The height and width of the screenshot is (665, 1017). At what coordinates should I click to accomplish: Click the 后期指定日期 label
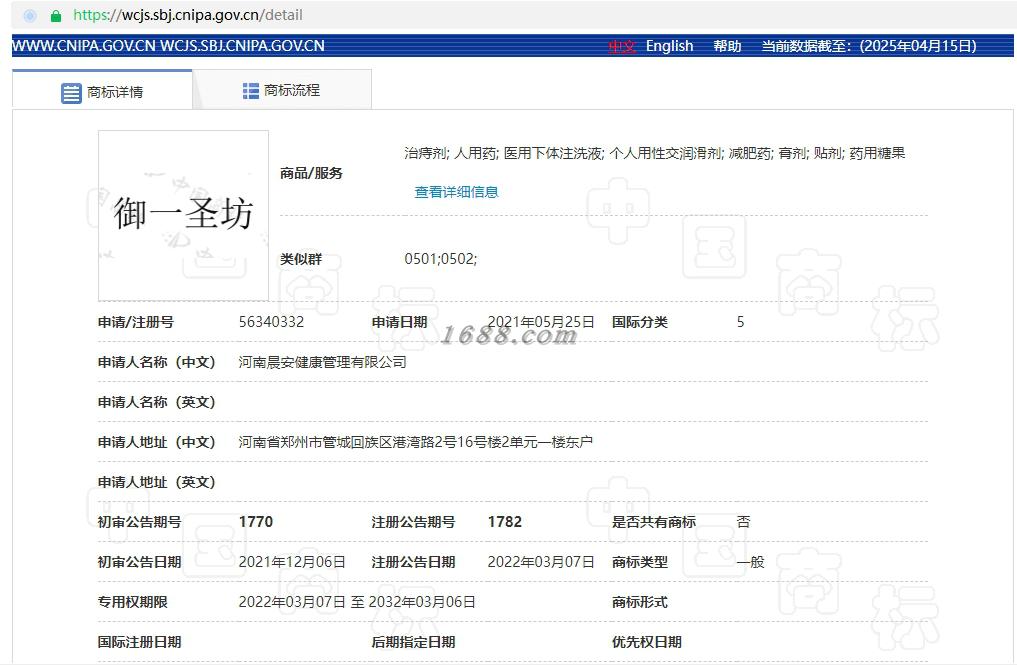[413, 642]
